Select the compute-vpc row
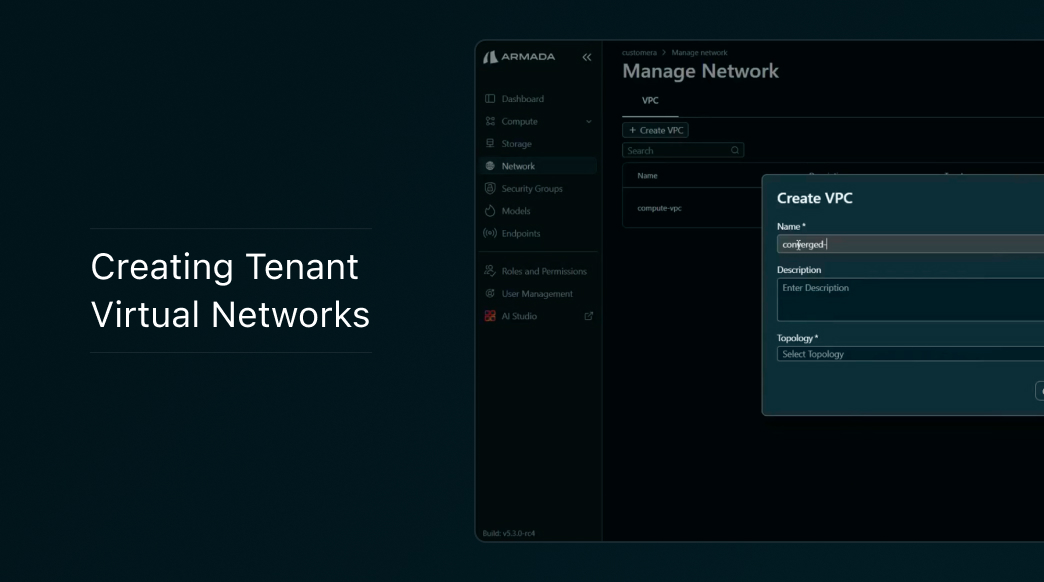The image size is (1044, 582). tap(692, 208)
